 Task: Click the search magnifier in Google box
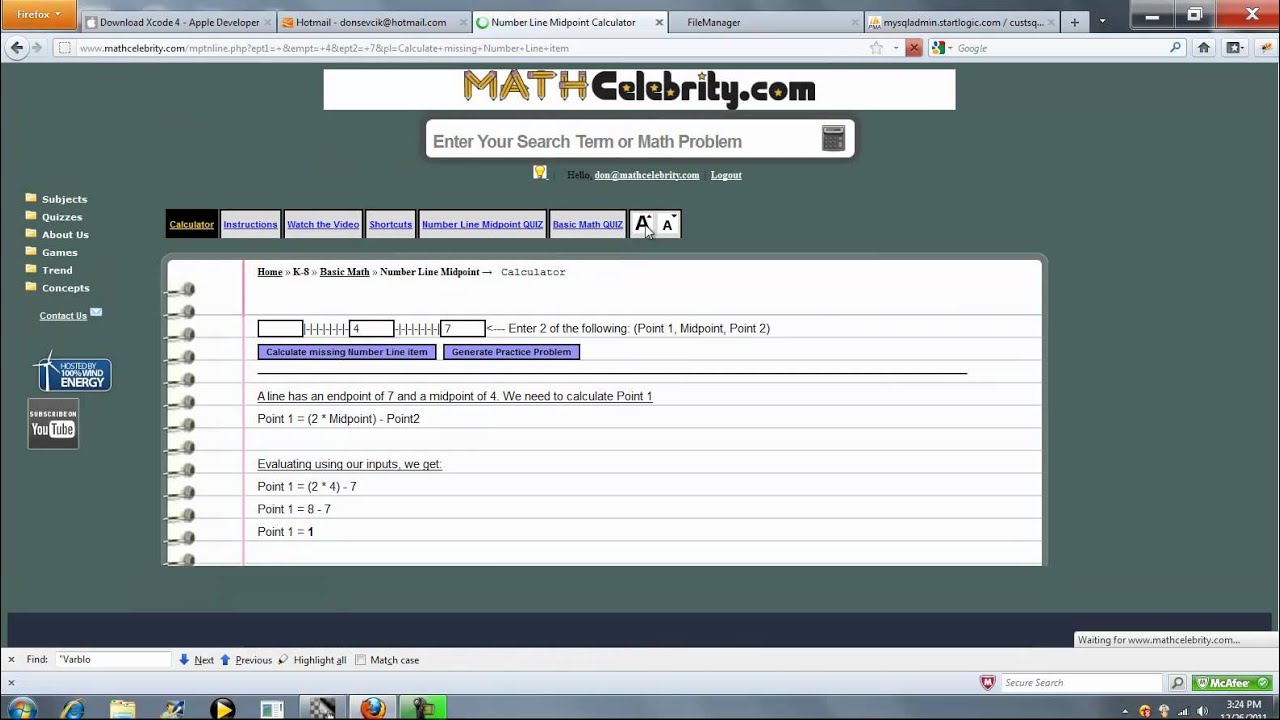coord(1175,48)
